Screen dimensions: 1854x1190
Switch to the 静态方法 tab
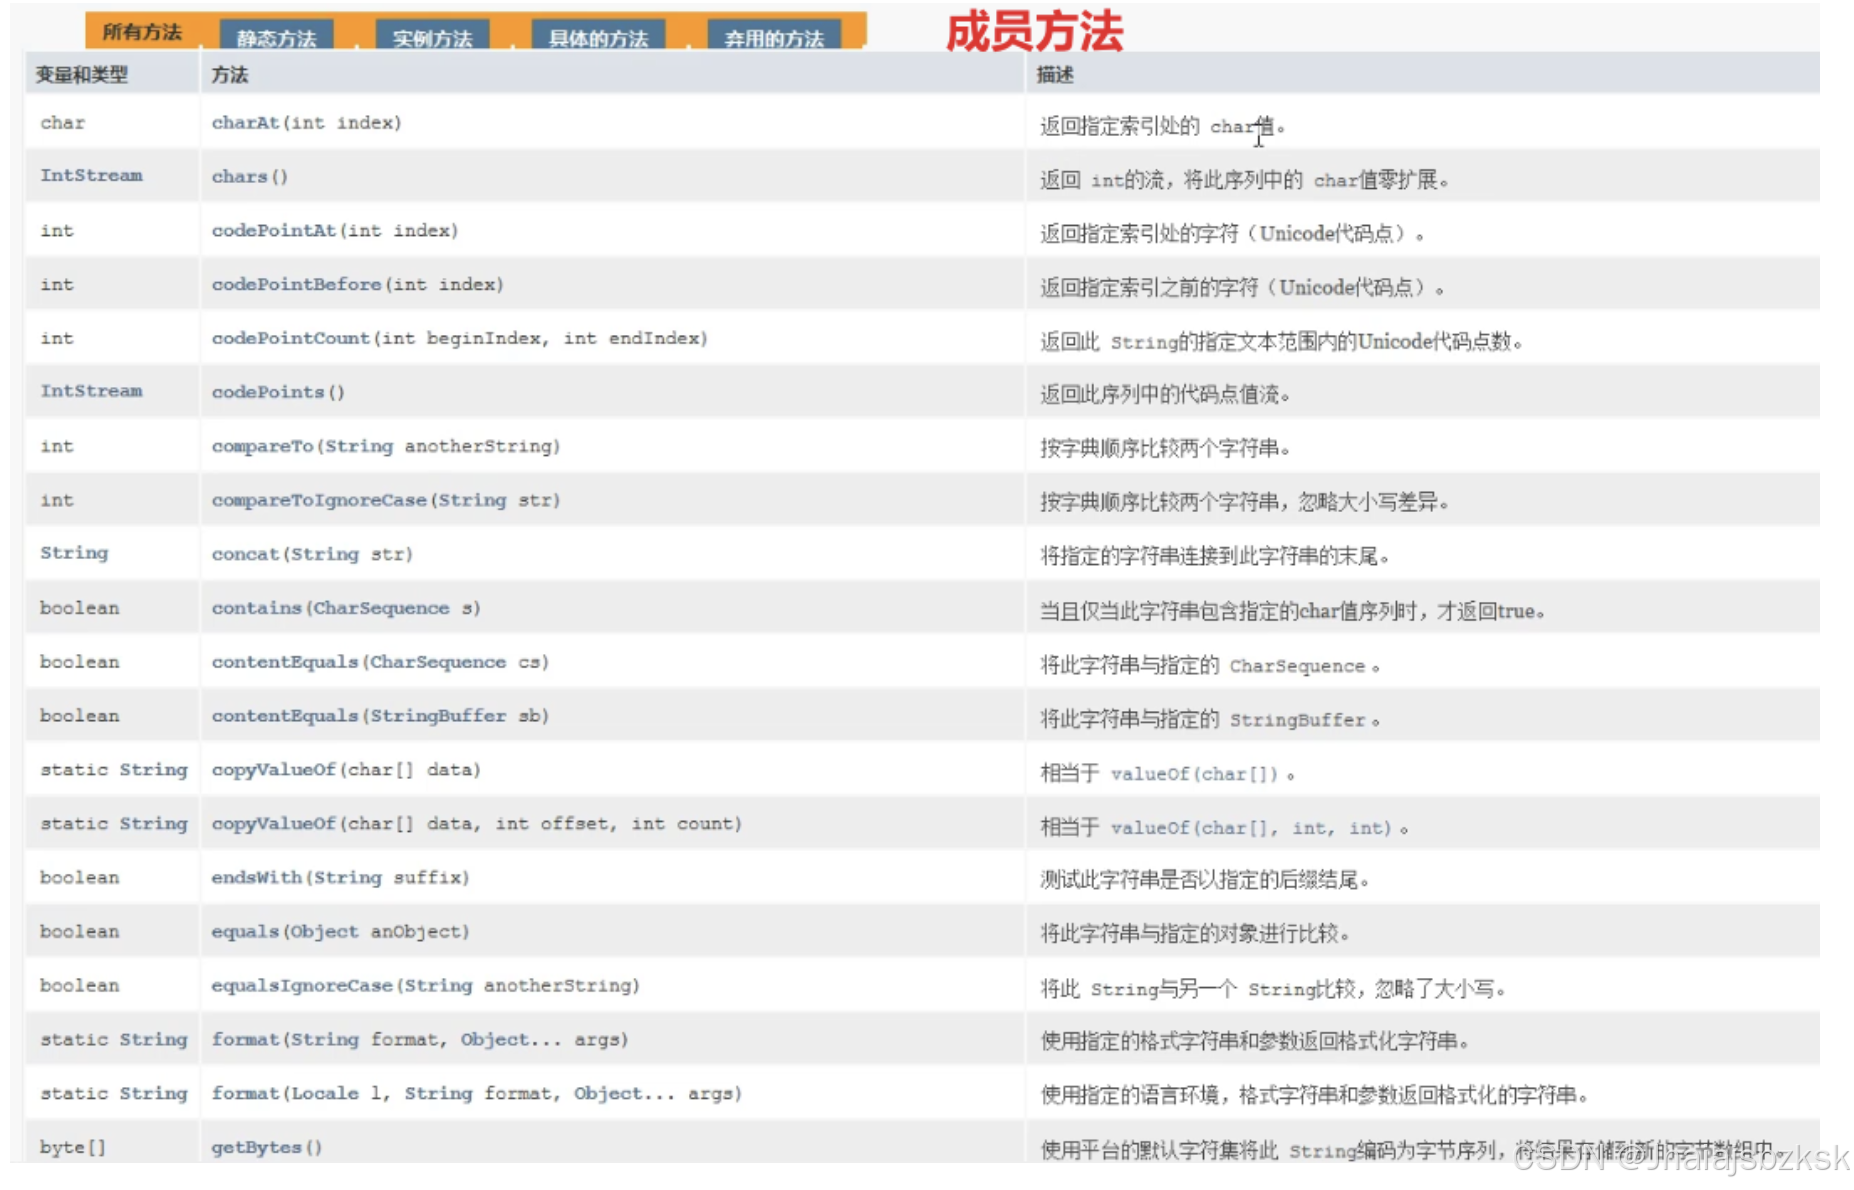click(276, 38)
